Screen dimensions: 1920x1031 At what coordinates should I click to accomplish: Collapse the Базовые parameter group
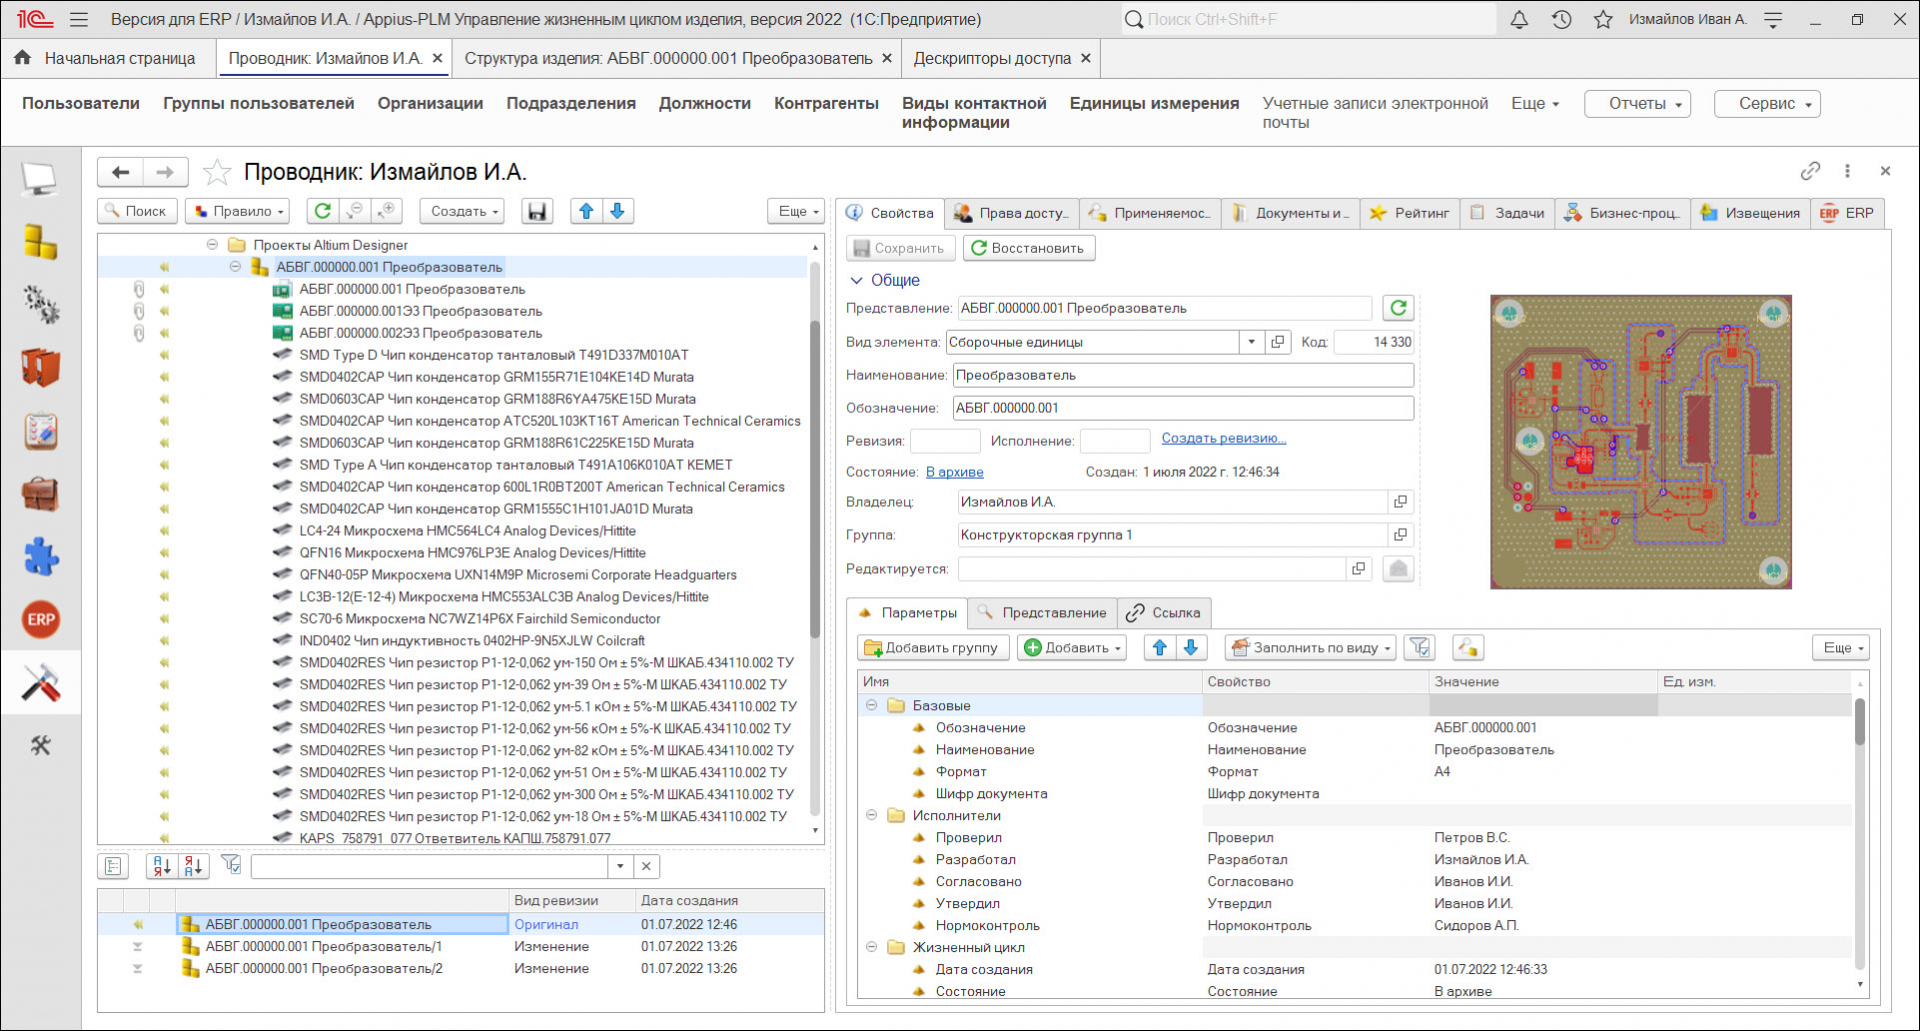coord(871,705)
